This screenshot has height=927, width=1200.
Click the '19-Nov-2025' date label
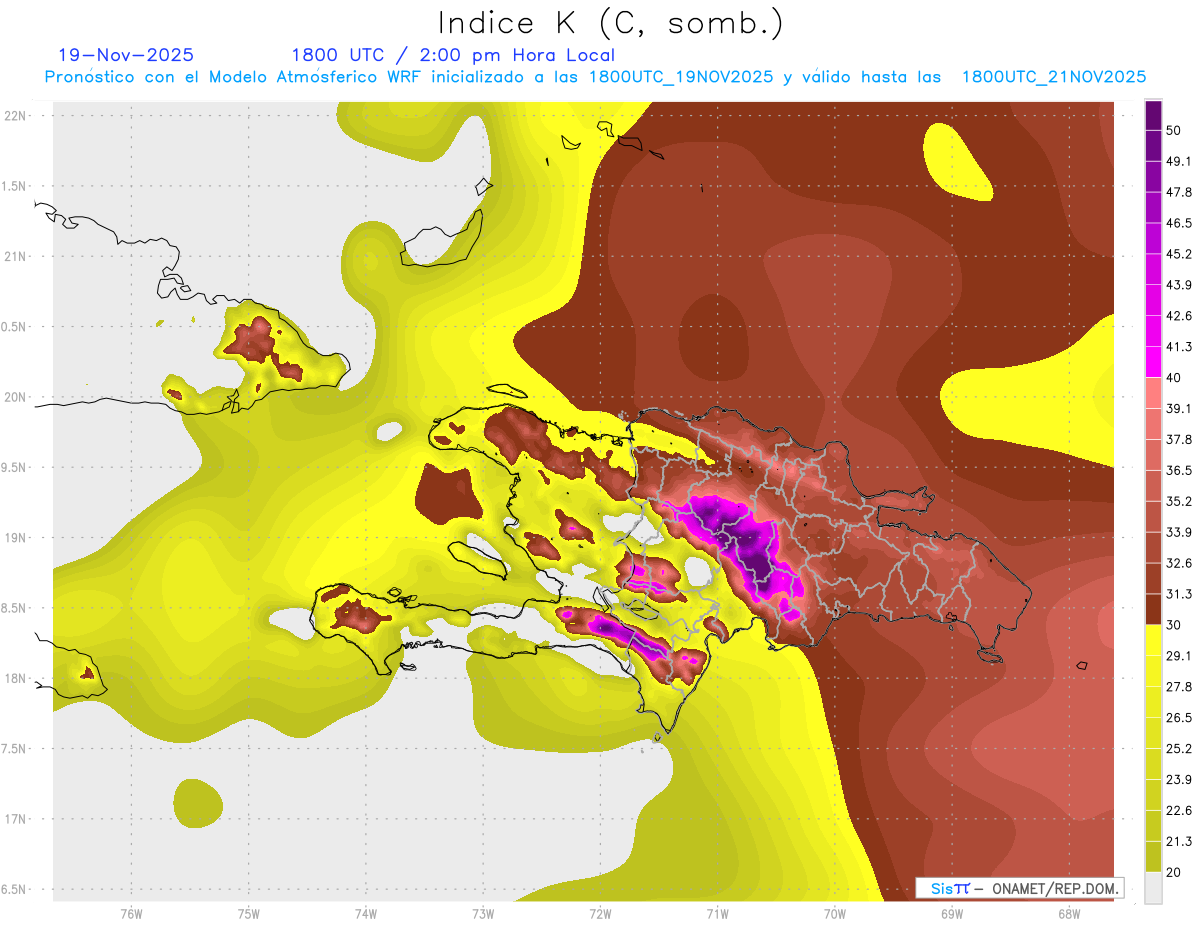pos(126,55)
